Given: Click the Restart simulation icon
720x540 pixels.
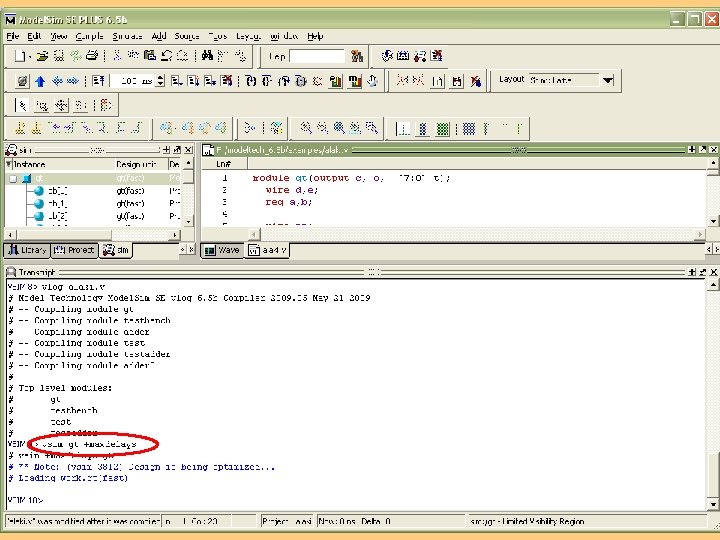Looking at the screenshot, I should (x=98, y=81).
